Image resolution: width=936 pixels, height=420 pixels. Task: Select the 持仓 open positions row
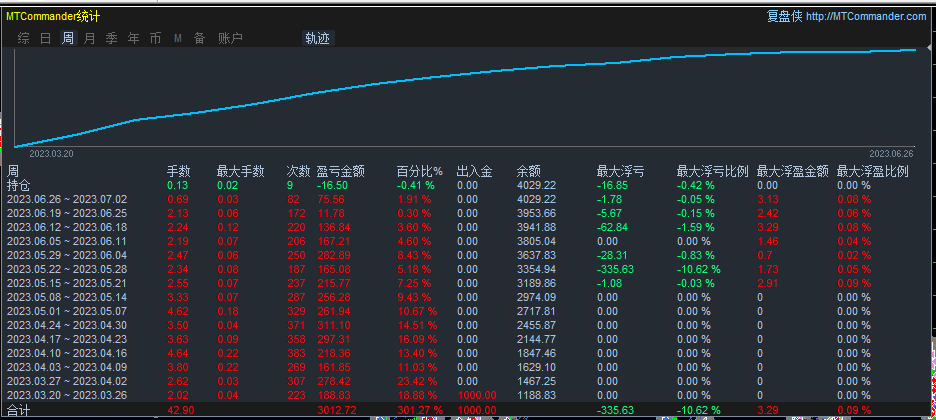467,186
